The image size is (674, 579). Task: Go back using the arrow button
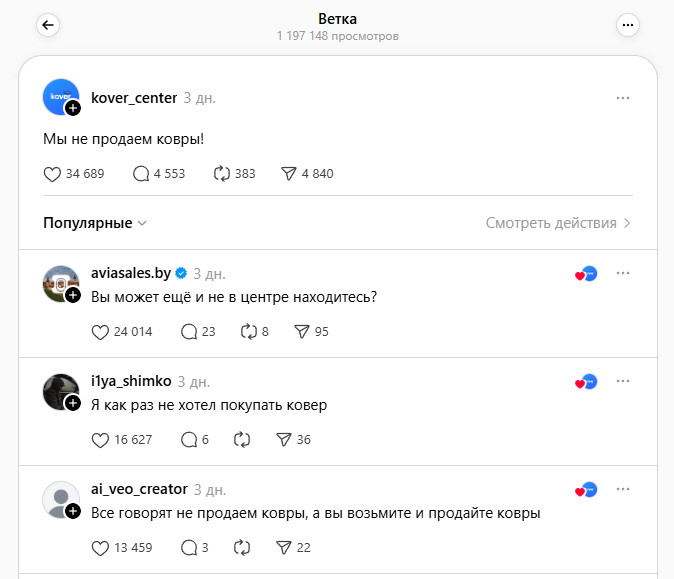[x=48, y=26]
